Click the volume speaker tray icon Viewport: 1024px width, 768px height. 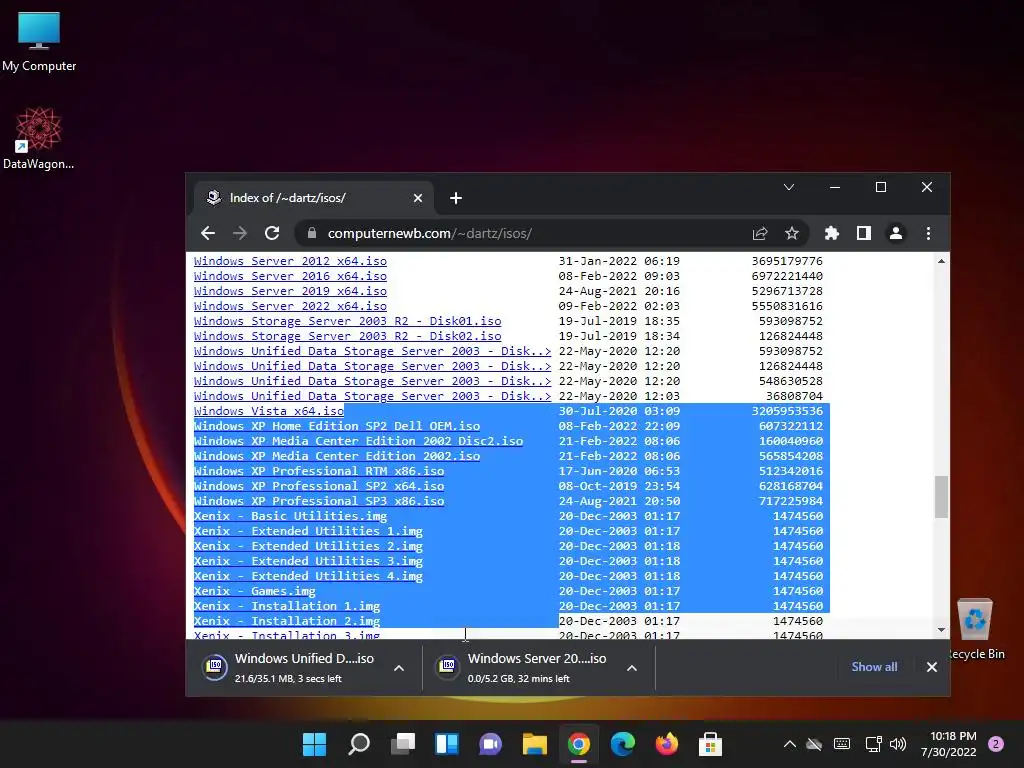click(x=898, y=744)
